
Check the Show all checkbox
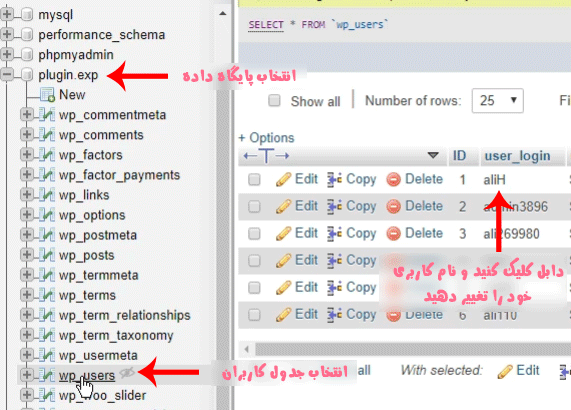[274, 100]
